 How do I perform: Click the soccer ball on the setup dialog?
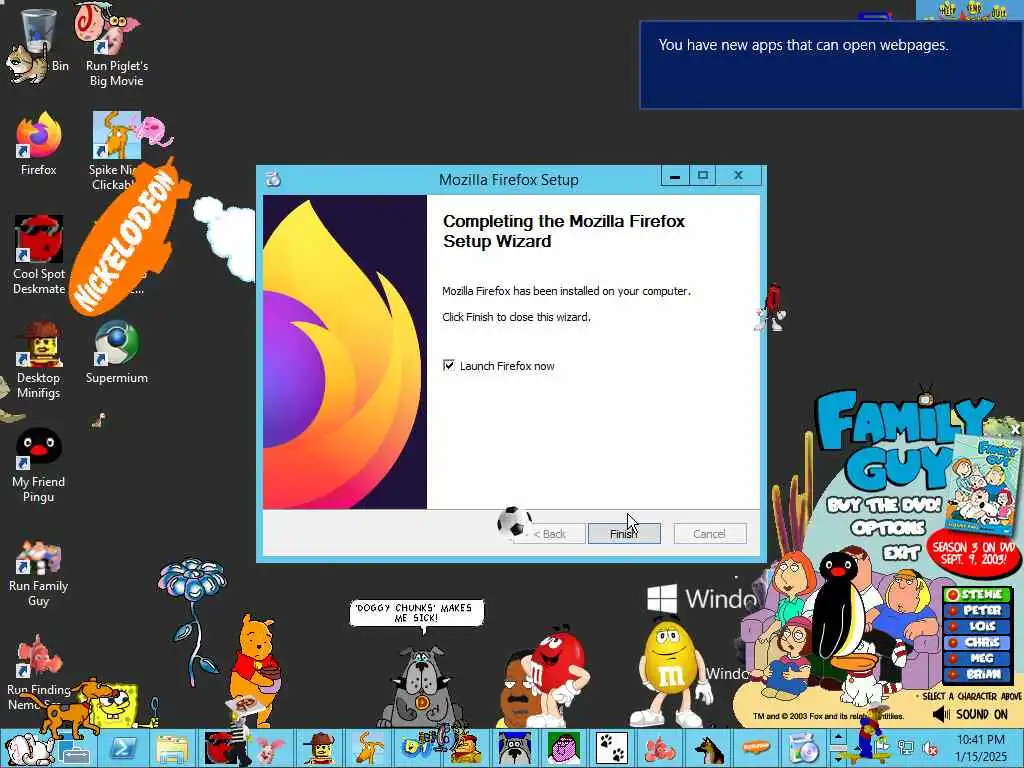pyautogui.click(x=513, y=522)
